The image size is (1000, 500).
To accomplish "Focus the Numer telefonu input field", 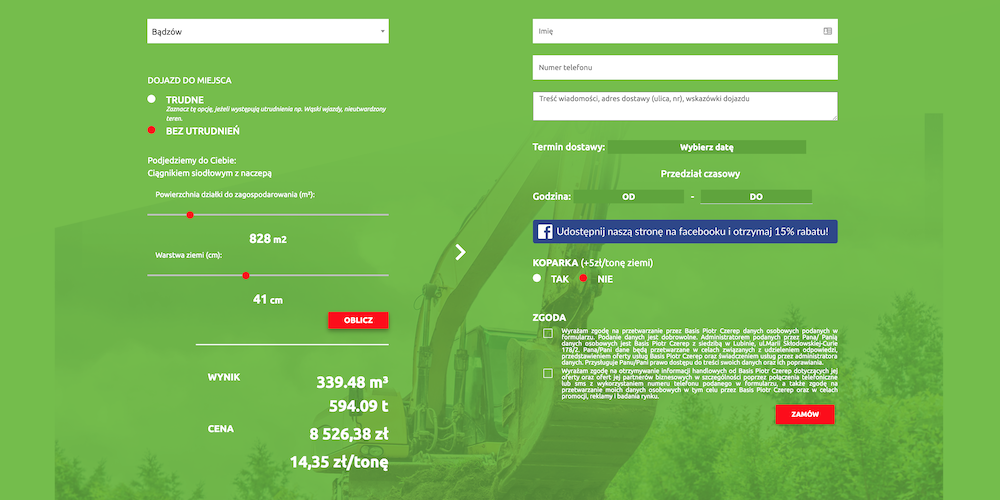I will (685, 68).
